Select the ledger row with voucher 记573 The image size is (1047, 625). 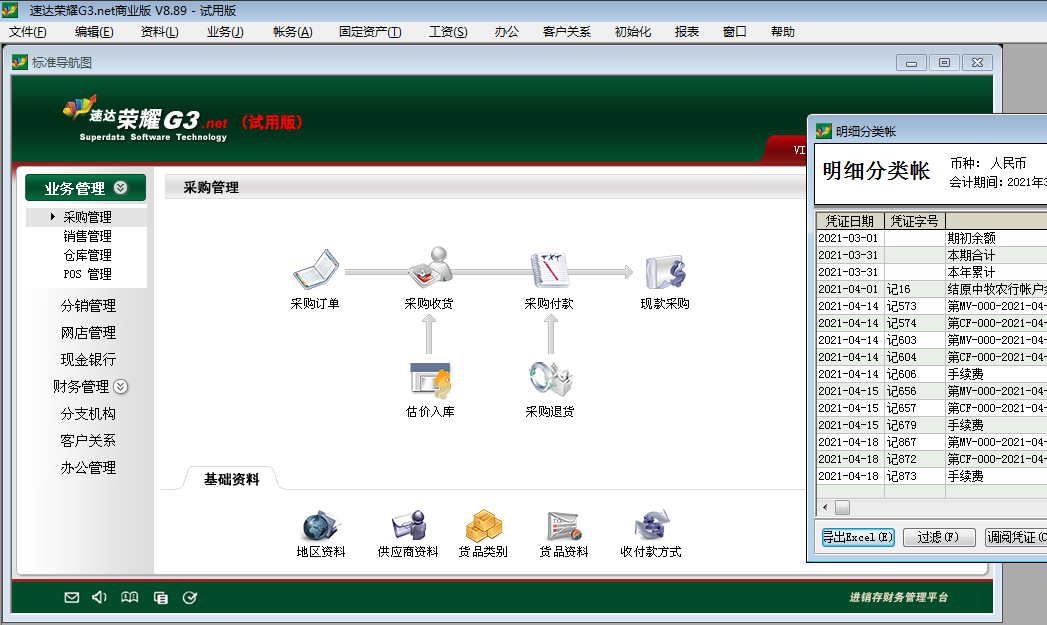coord(931,306)
